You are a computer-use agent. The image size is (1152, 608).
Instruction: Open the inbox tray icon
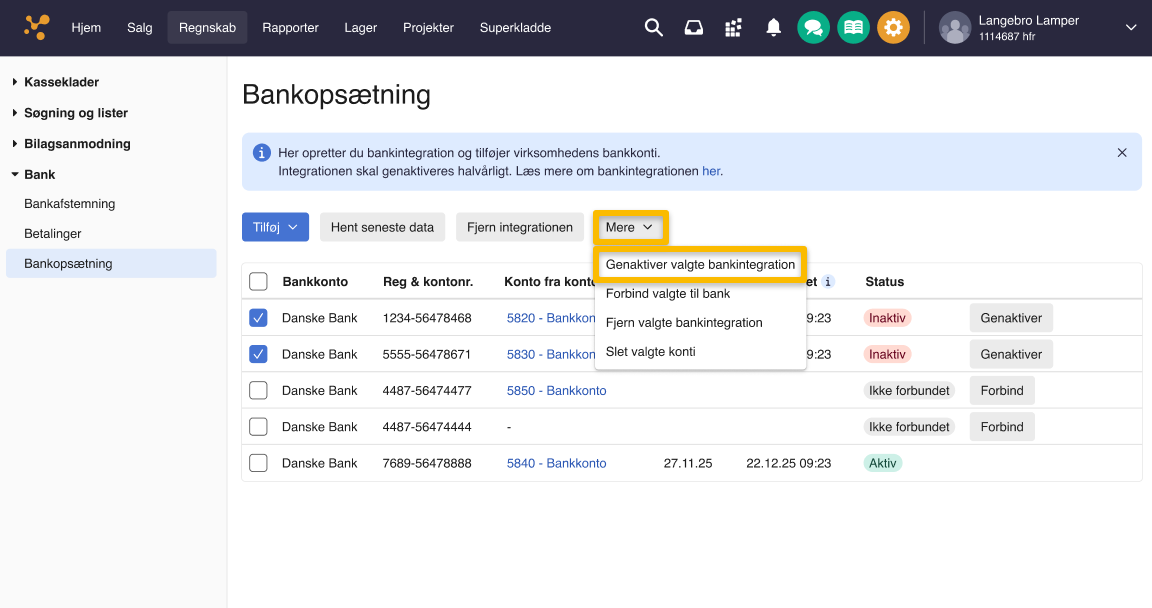pyautogui.click(x=693, y=28)
